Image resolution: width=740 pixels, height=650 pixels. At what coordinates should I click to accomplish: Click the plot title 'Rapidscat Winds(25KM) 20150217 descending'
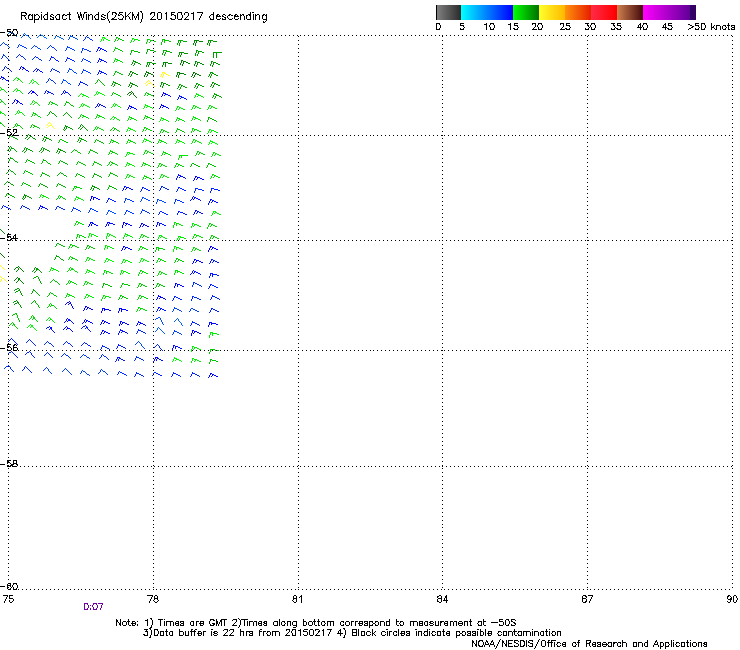coord(143,17)
